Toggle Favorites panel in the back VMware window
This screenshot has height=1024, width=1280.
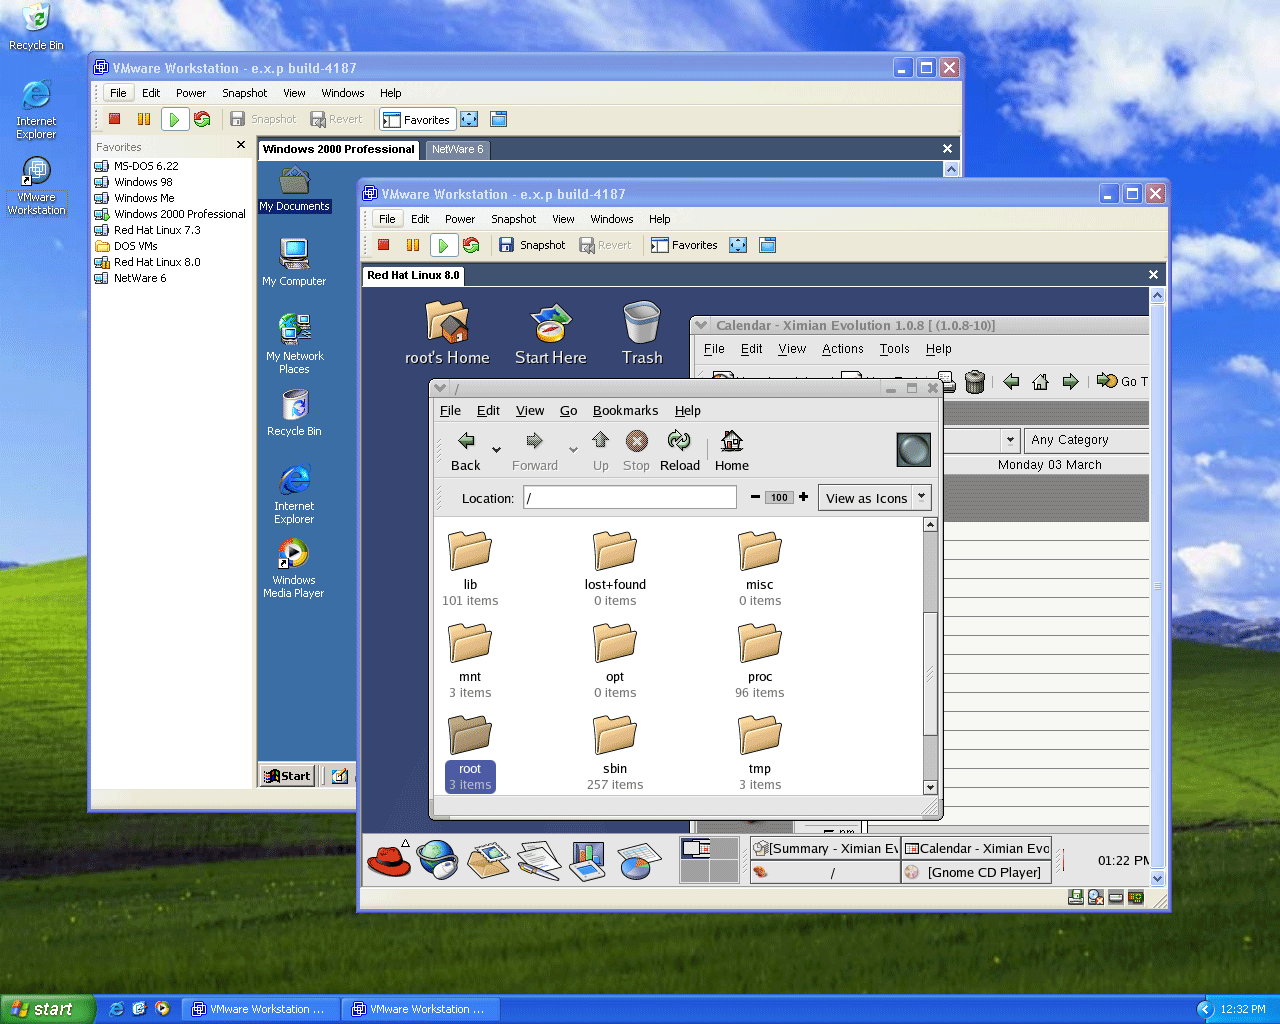[417, 120]
